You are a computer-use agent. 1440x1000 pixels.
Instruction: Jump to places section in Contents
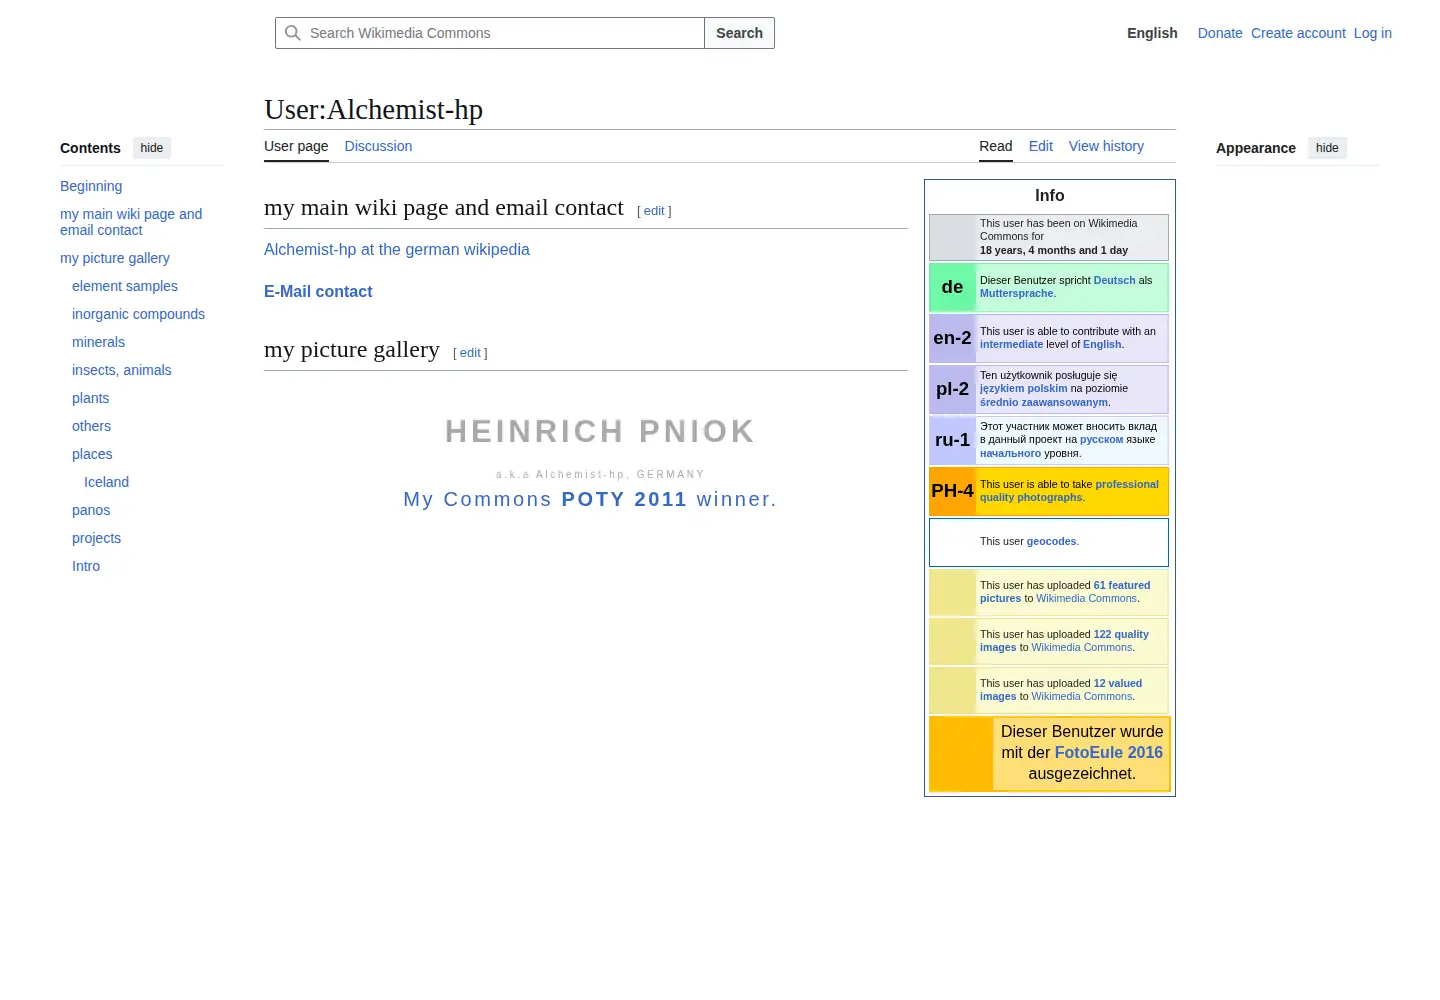pyautogui.click(x=92, y=454)
